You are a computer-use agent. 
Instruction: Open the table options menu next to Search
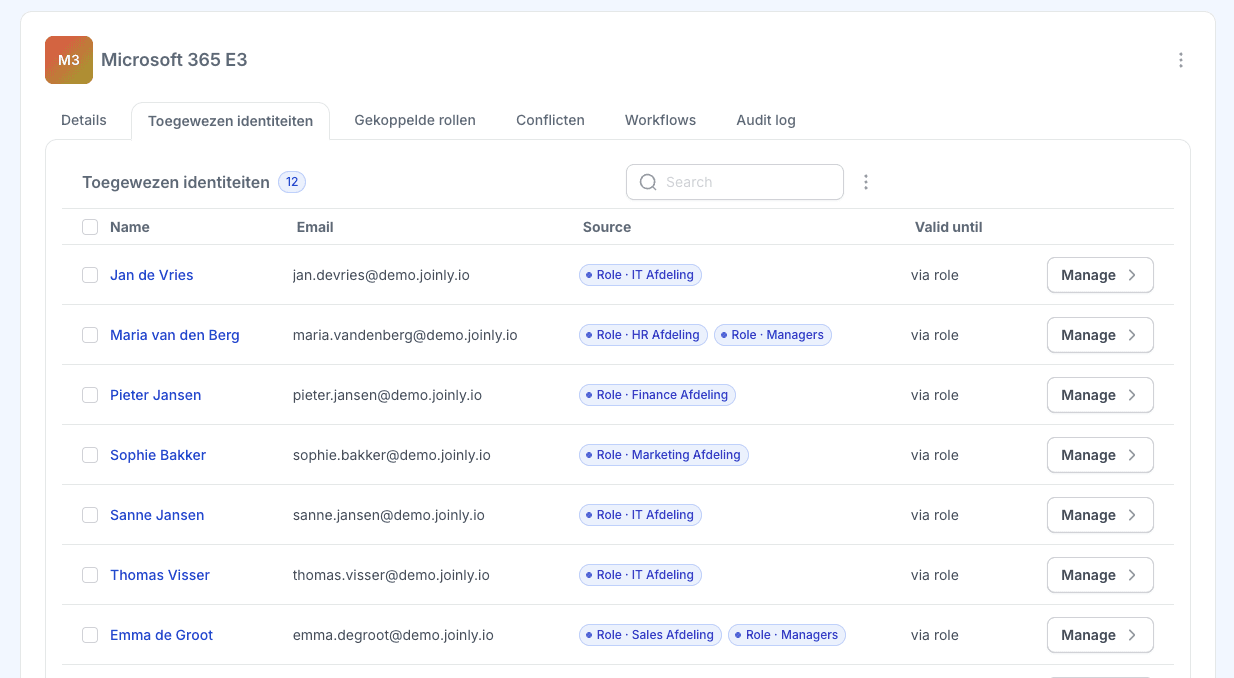pos(866,182)
